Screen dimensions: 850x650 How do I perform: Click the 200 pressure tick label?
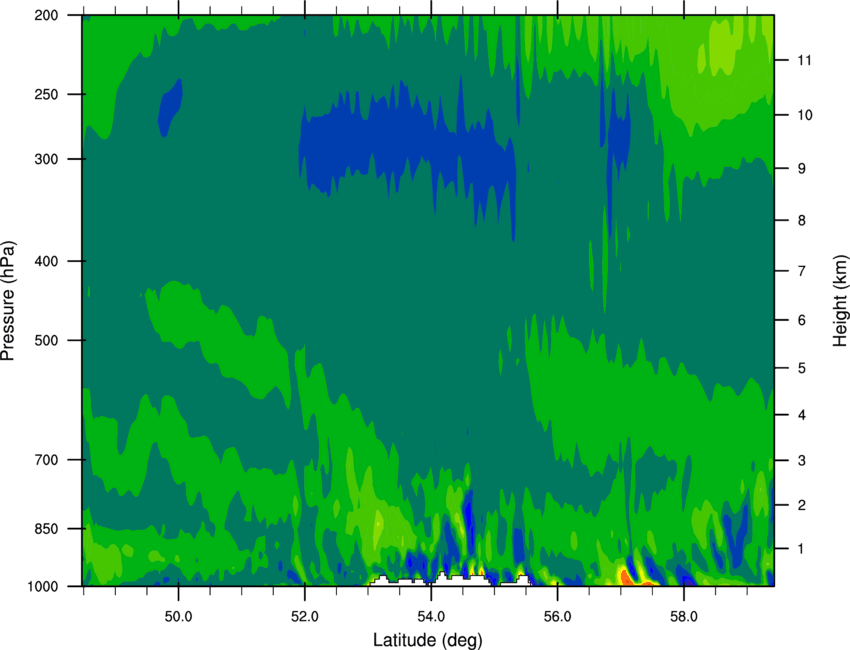coord(47,15)
